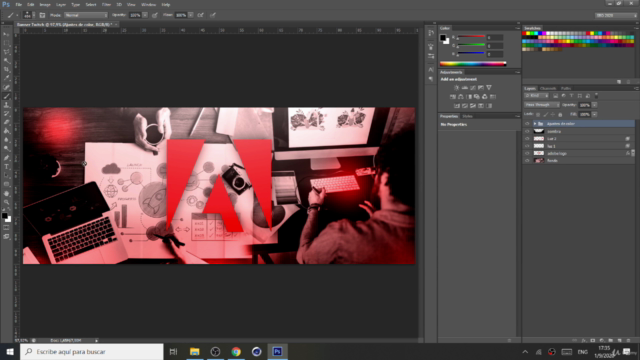Pick a color from the spectrum bar

coord(473,64)
